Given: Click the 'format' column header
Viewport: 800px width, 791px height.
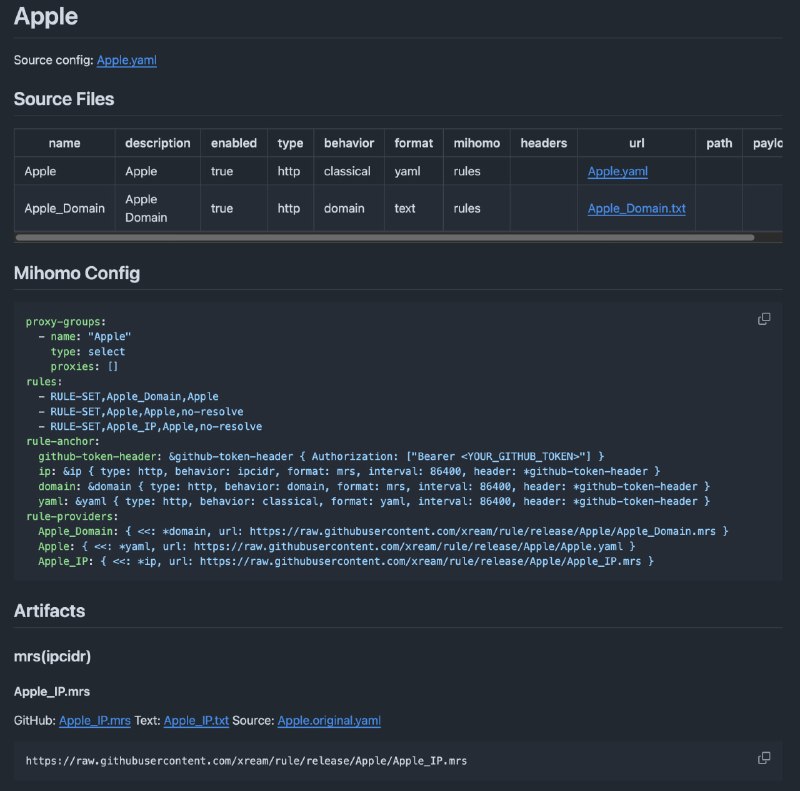Looking at the screenshot, I should coord(414,143).
